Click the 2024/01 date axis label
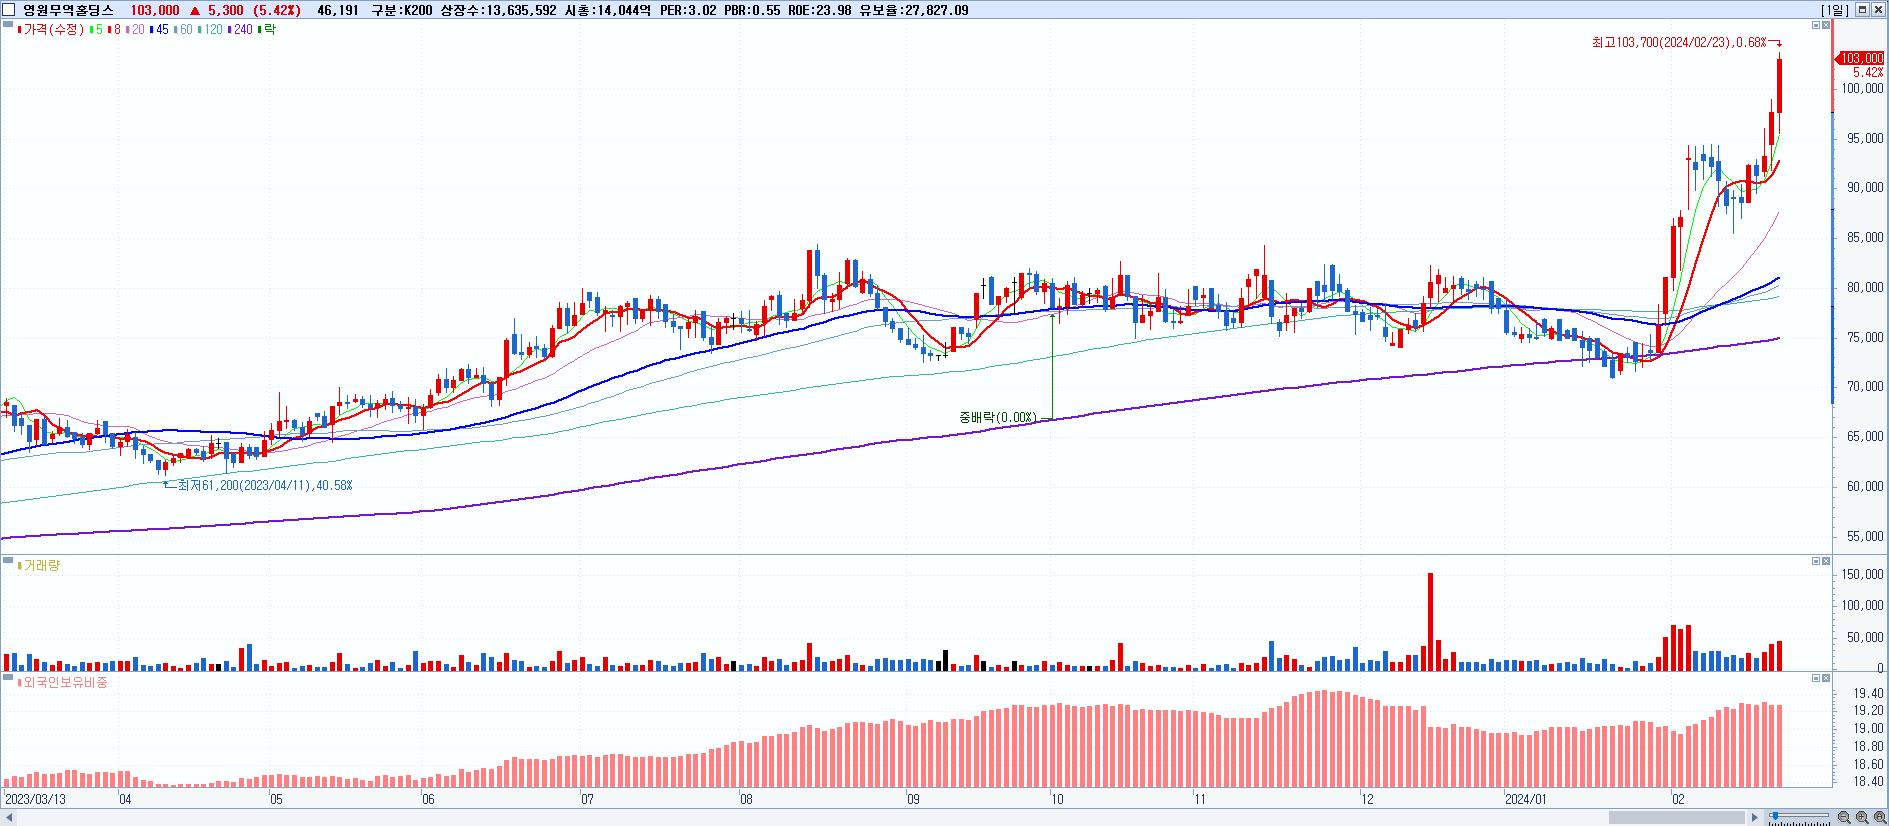This screenshot has height=826, width=1889. click(1526, 799)
